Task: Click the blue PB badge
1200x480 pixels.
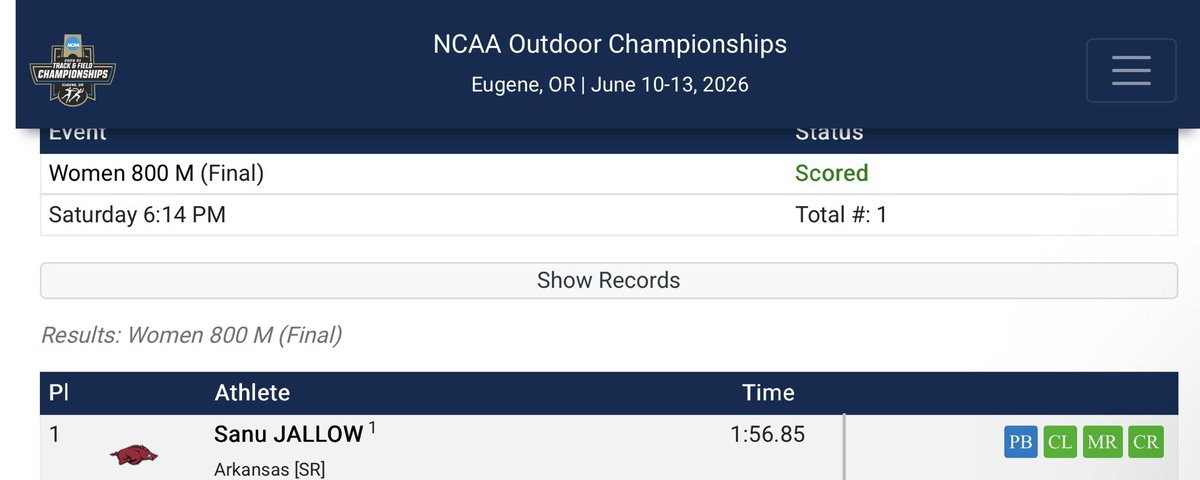Action: (1021, 442)
